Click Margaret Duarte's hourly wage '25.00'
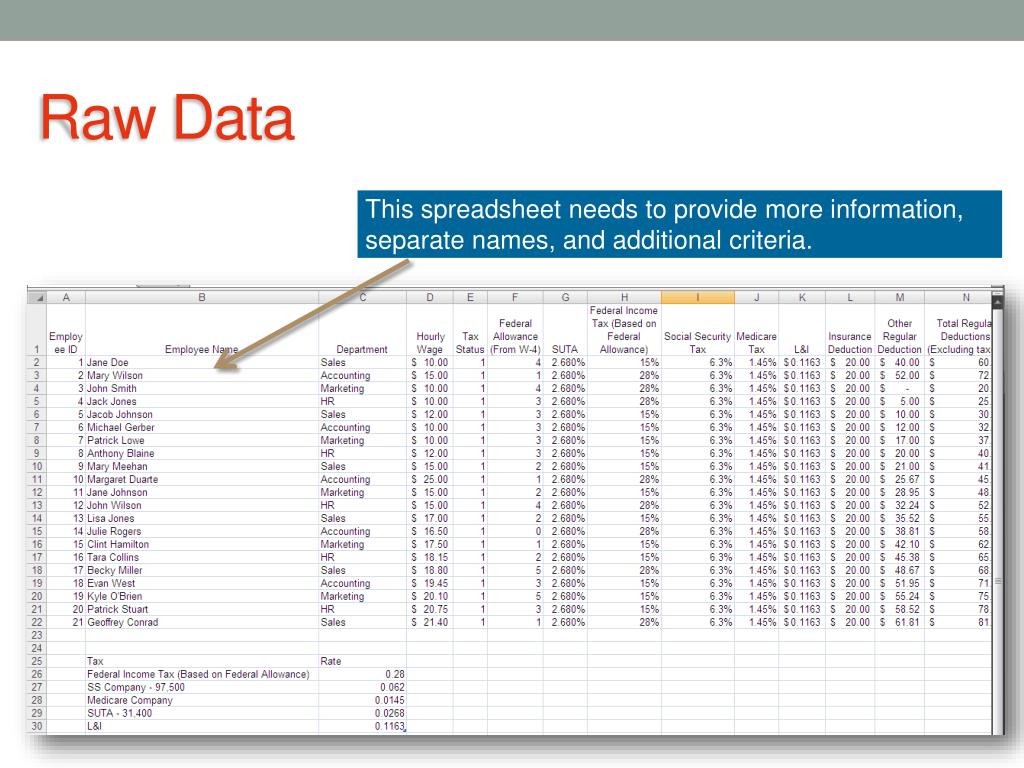 coord(430,479)
